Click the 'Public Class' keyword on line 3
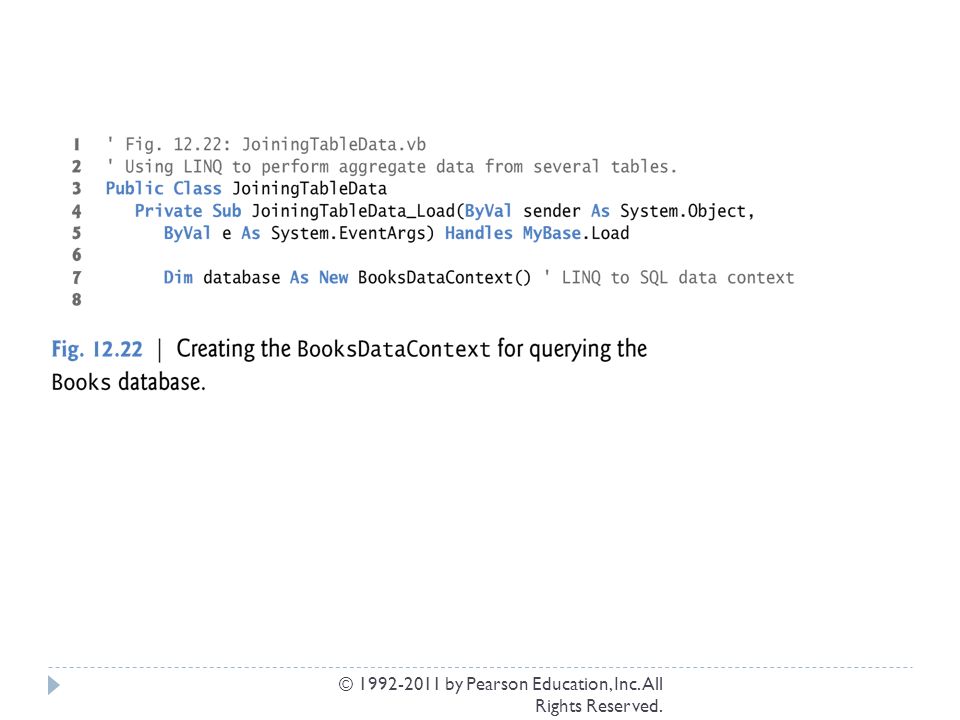The image size is (960, 720). point(163,189)
